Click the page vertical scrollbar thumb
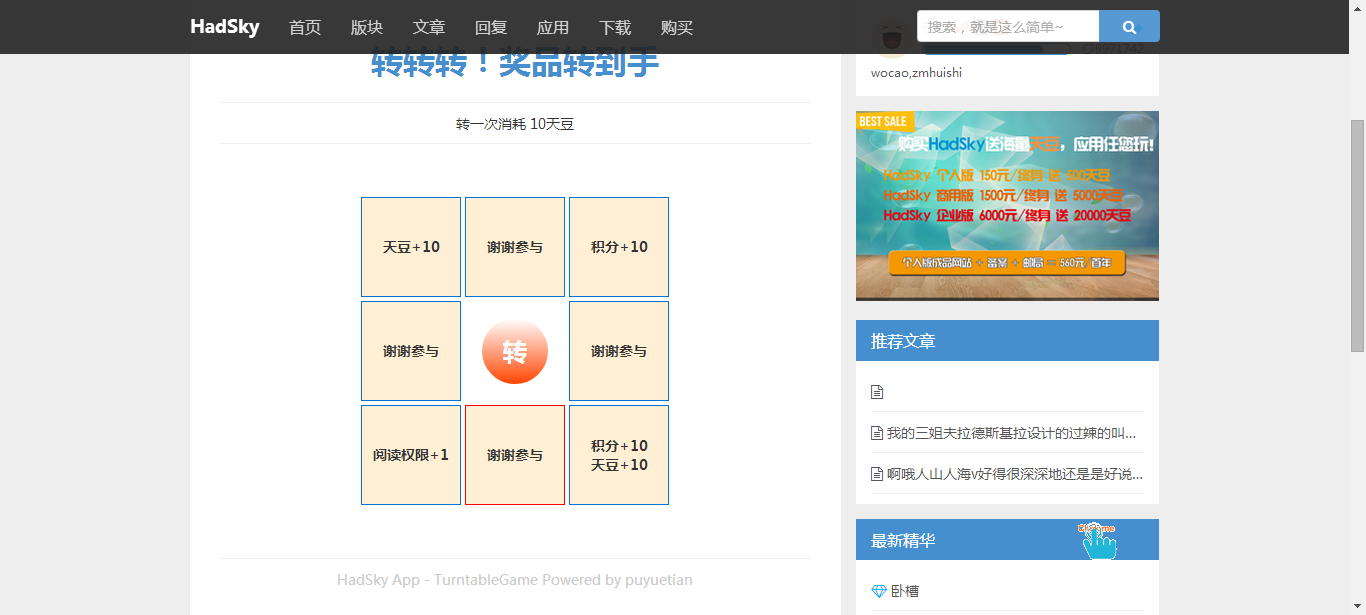This screenshot has height=615, width=1366. click(1357, 236)
